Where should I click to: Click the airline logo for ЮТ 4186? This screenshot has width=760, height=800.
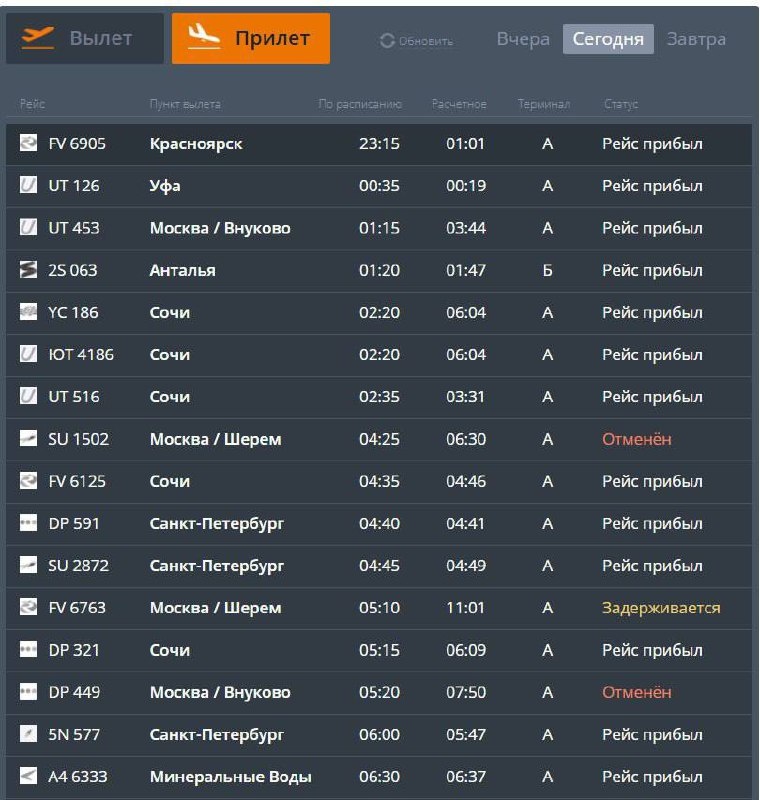28,353
